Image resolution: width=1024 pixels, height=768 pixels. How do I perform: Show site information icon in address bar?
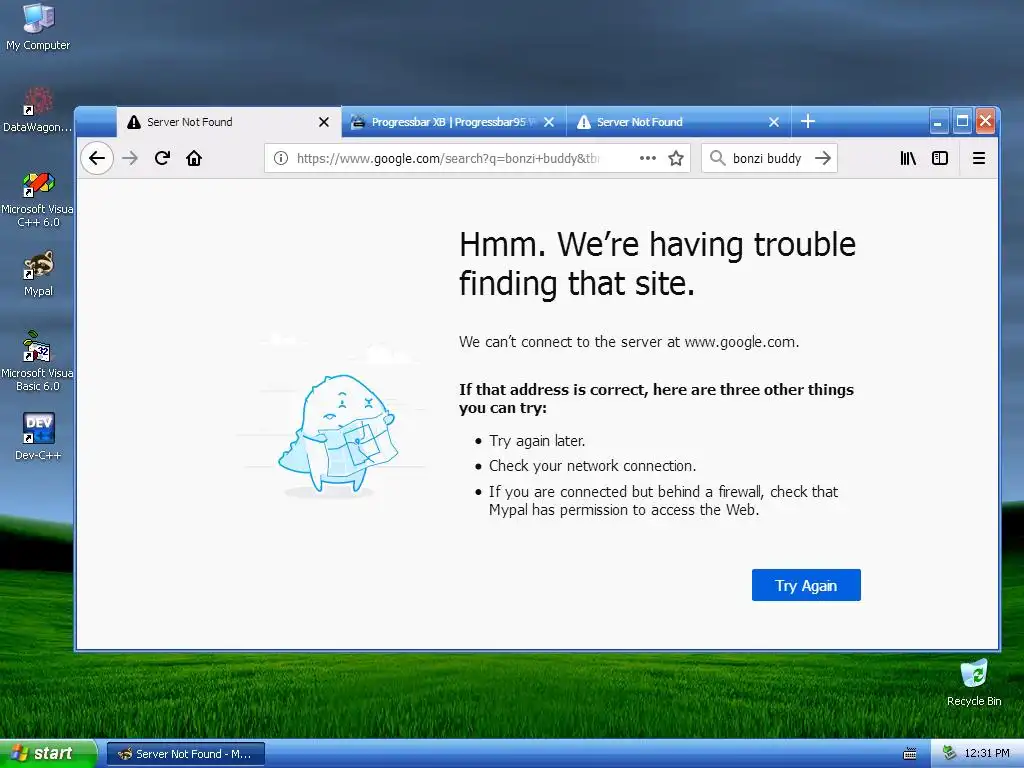coord(281,158)
